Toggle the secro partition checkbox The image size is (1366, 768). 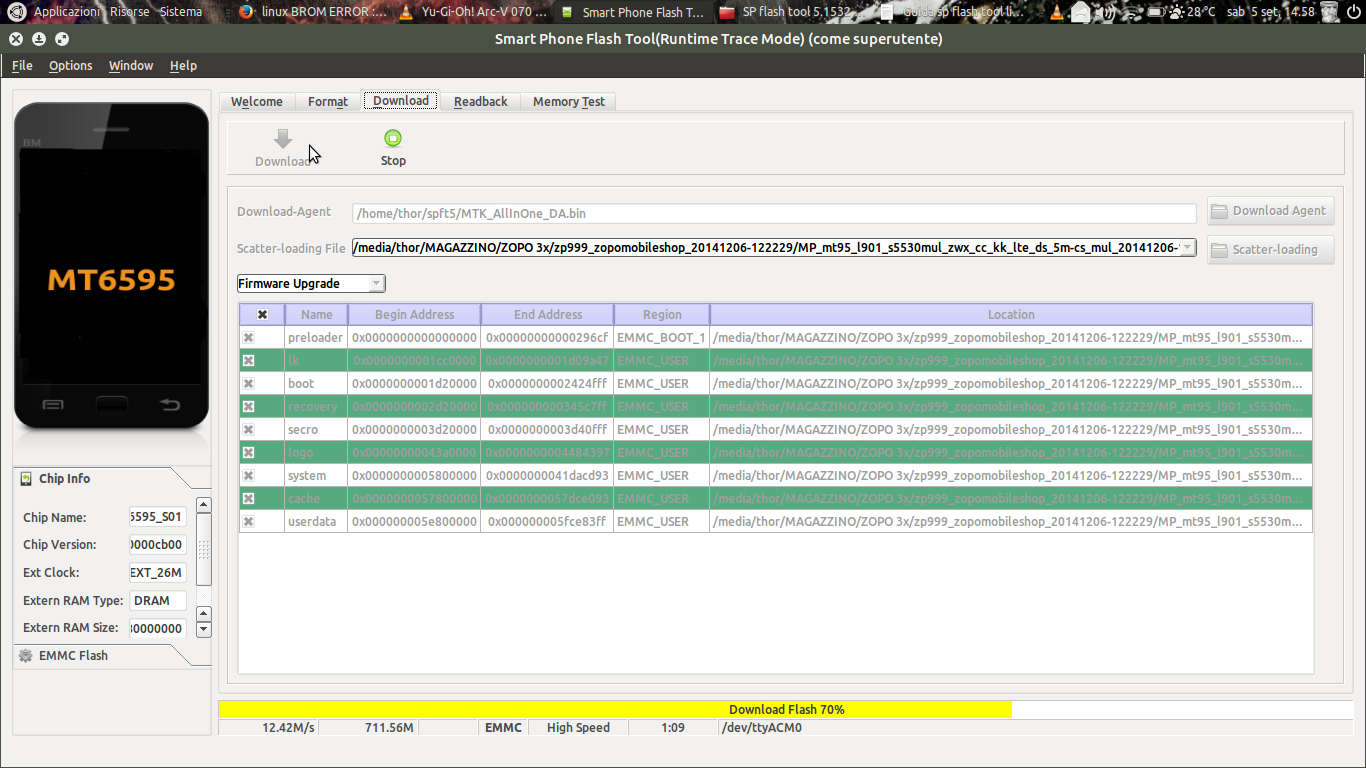click(x=248, y=430)
